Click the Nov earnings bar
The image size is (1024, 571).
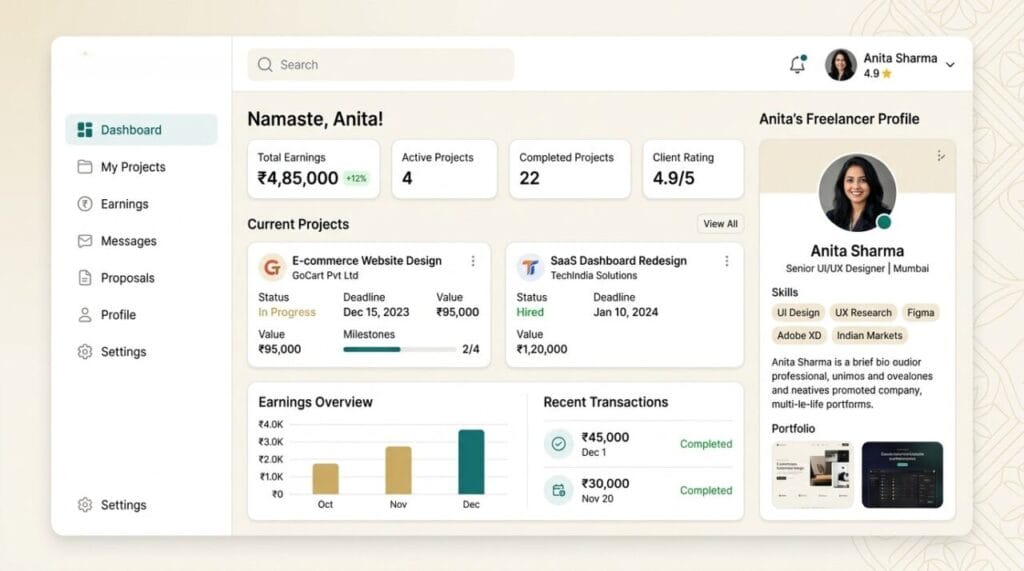[x=398, y=470]
